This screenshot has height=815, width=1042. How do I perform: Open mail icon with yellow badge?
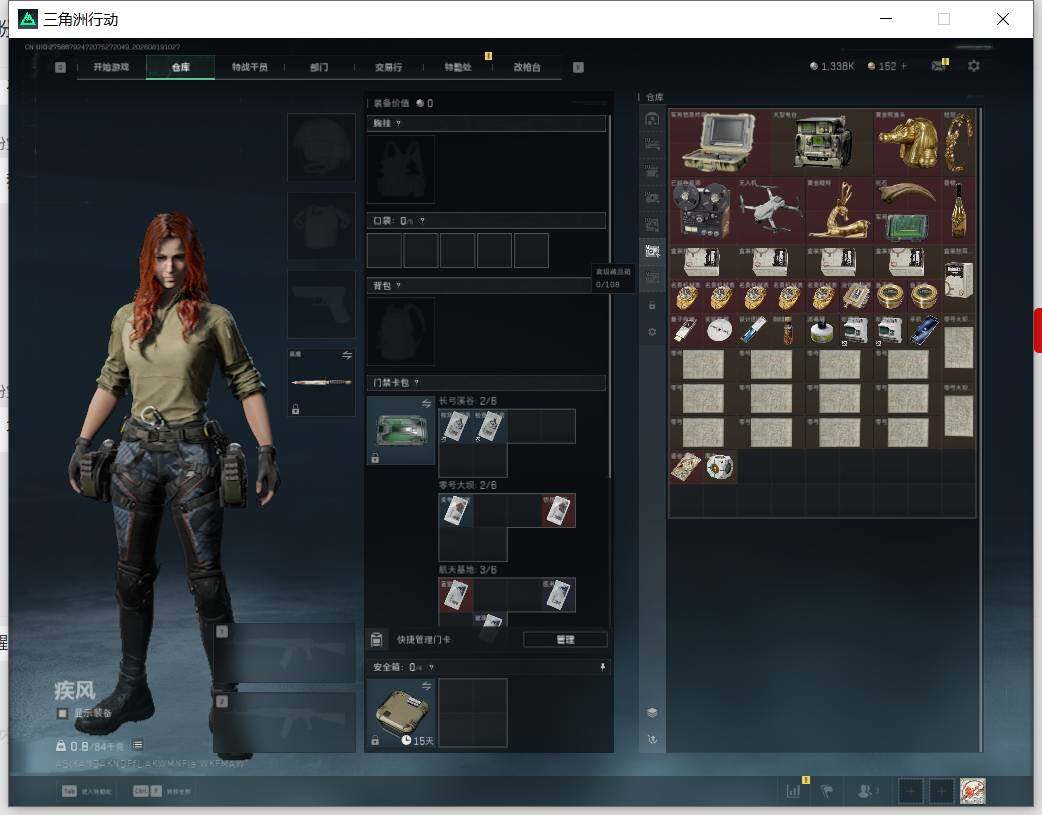click(938, 65)
